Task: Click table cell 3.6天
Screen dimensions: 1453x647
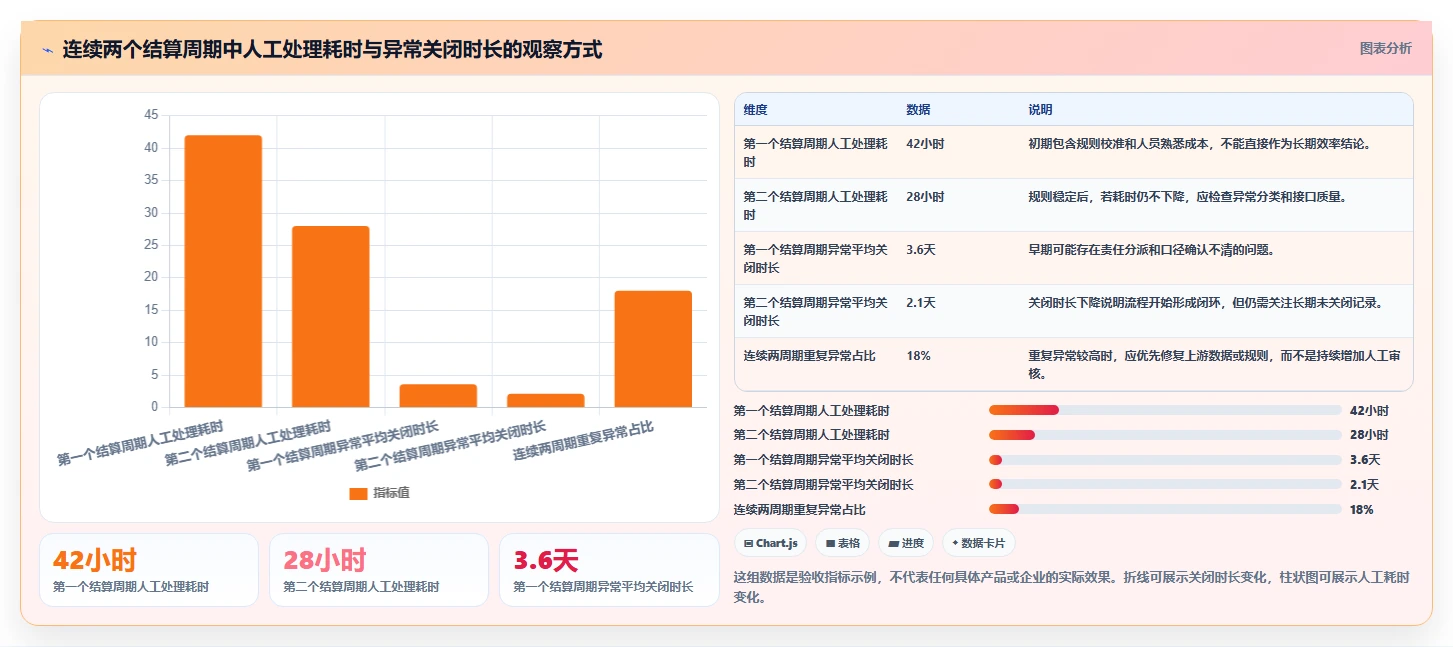Action: (921, 249)
